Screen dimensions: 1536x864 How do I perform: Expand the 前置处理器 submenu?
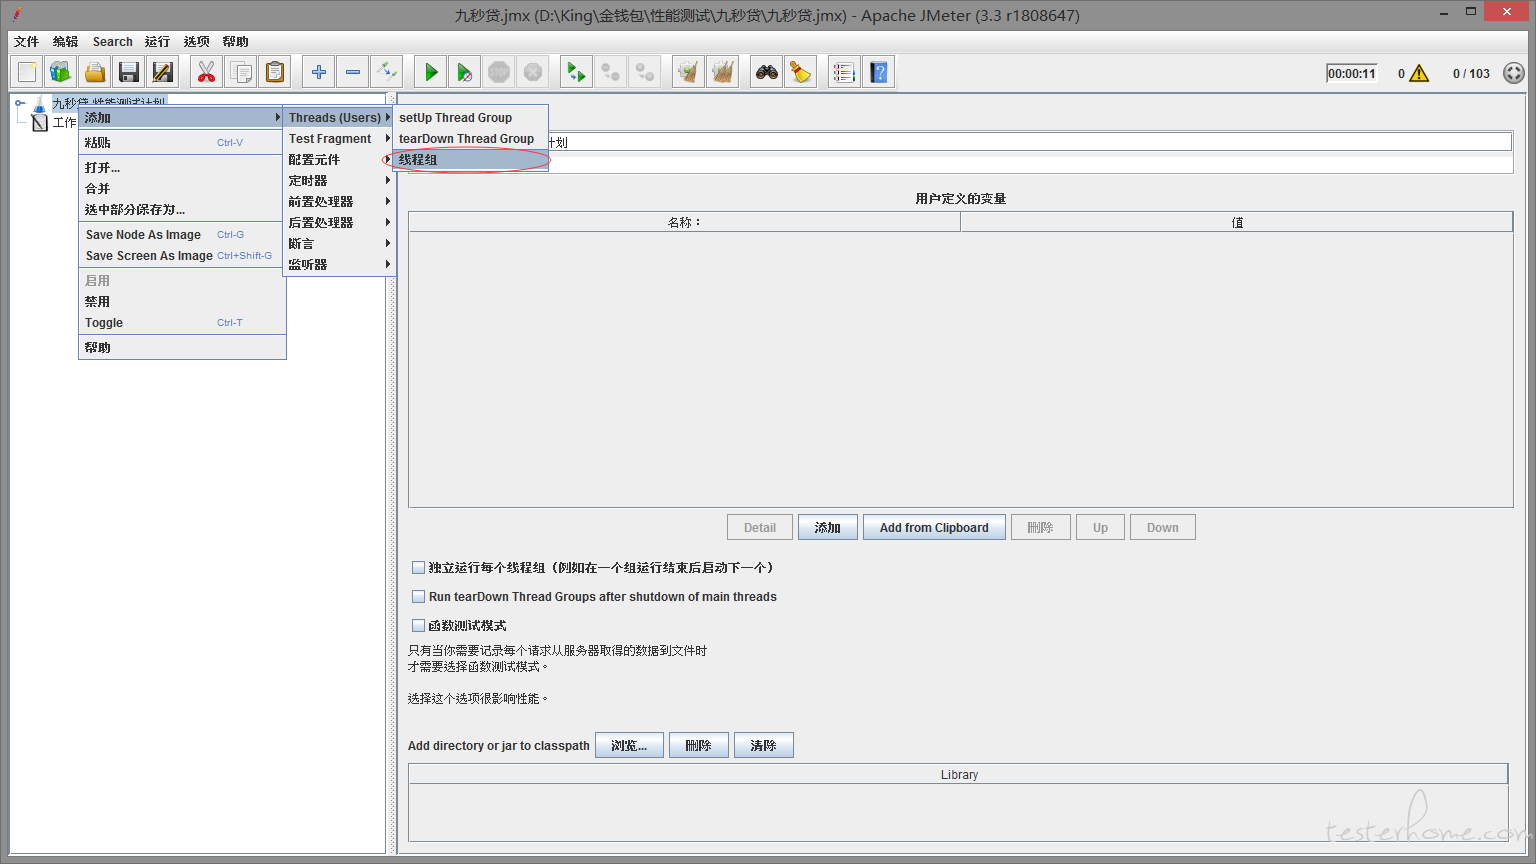(x=339, y=201)
